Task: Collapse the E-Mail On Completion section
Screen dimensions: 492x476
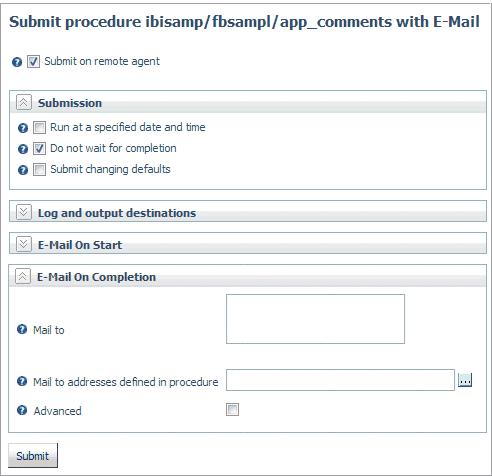Action: [x=23, y=276]
